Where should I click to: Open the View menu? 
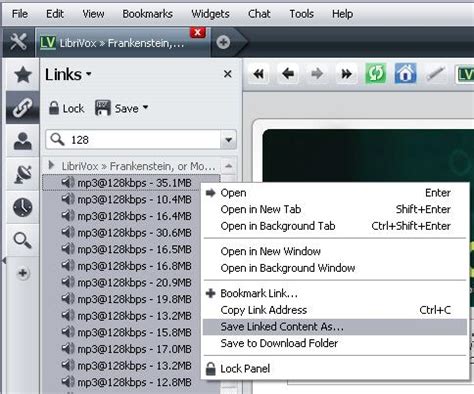pos(93,14)
